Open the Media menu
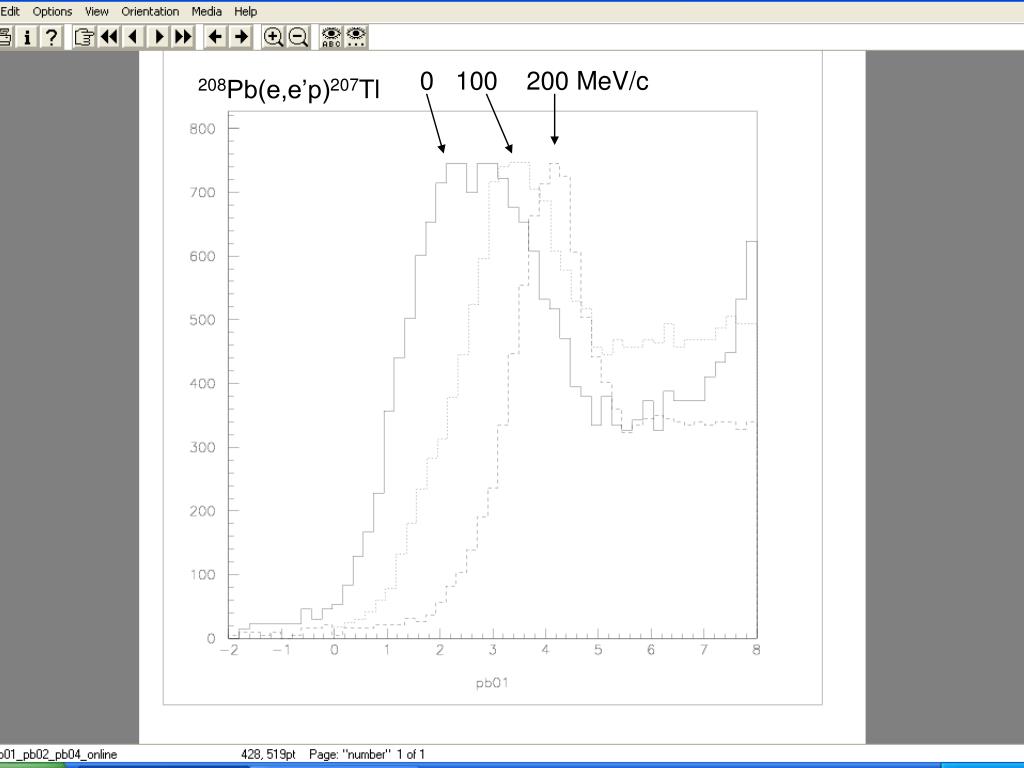Screen dimensions: 1024x768 [206, 11]
